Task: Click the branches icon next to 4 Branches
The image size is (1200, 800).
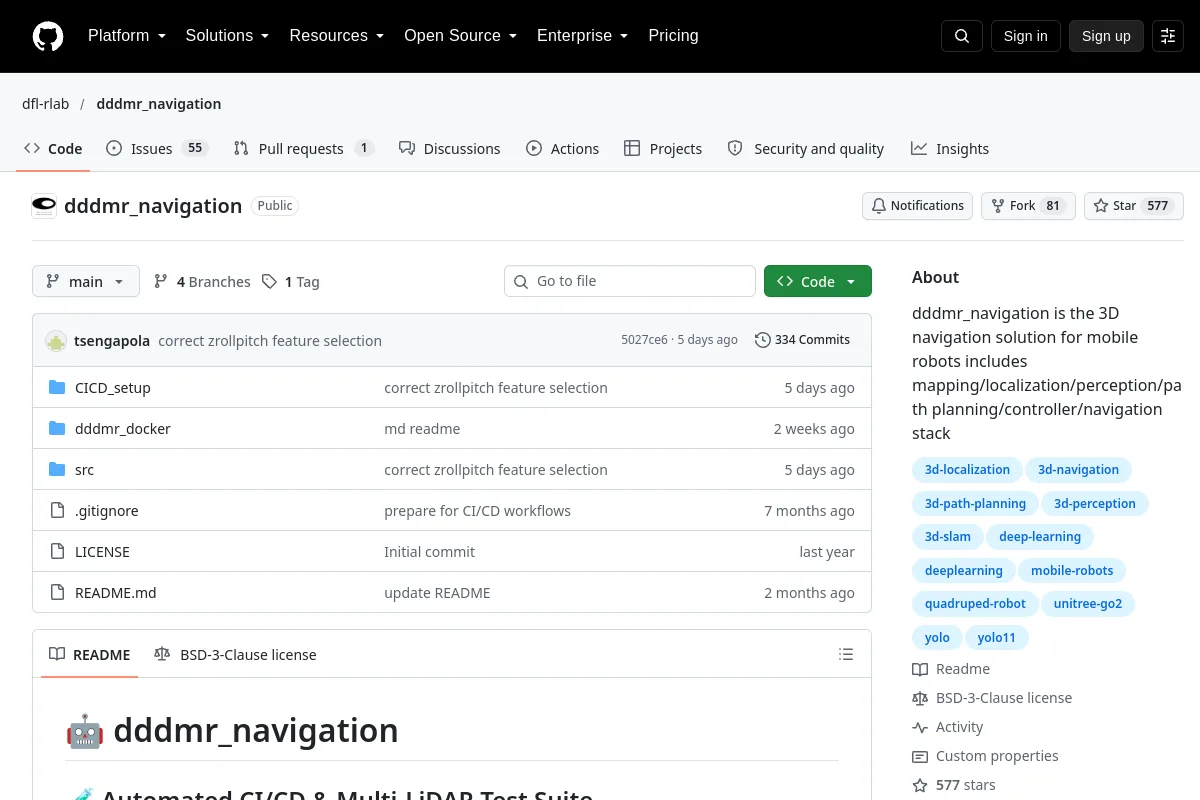Action: pyautogui.click(x=161, y=282)
